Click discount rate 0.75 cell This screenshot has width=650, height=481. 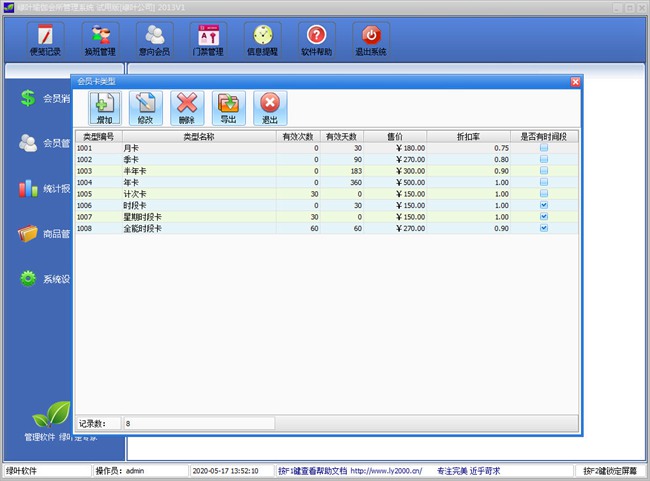[468, 148]
